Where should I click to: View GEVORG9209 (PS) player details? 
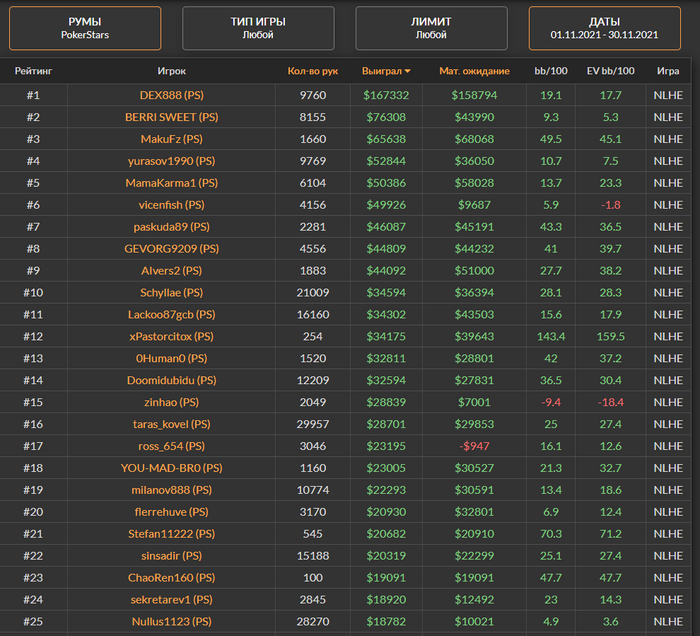171,249
